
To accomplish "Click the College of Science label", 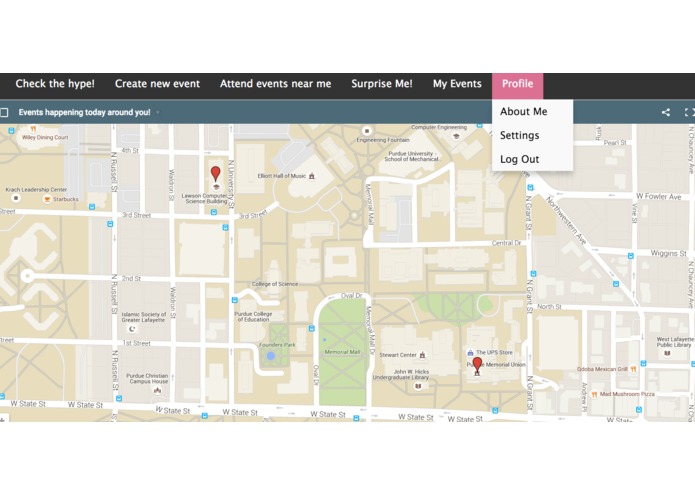I will click(275, 284).
